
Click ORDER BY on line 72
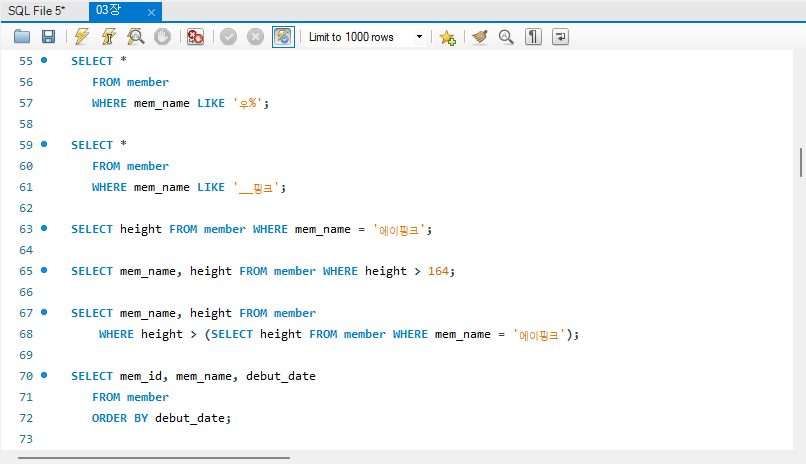pyautogui.click(x=120, y=418)
